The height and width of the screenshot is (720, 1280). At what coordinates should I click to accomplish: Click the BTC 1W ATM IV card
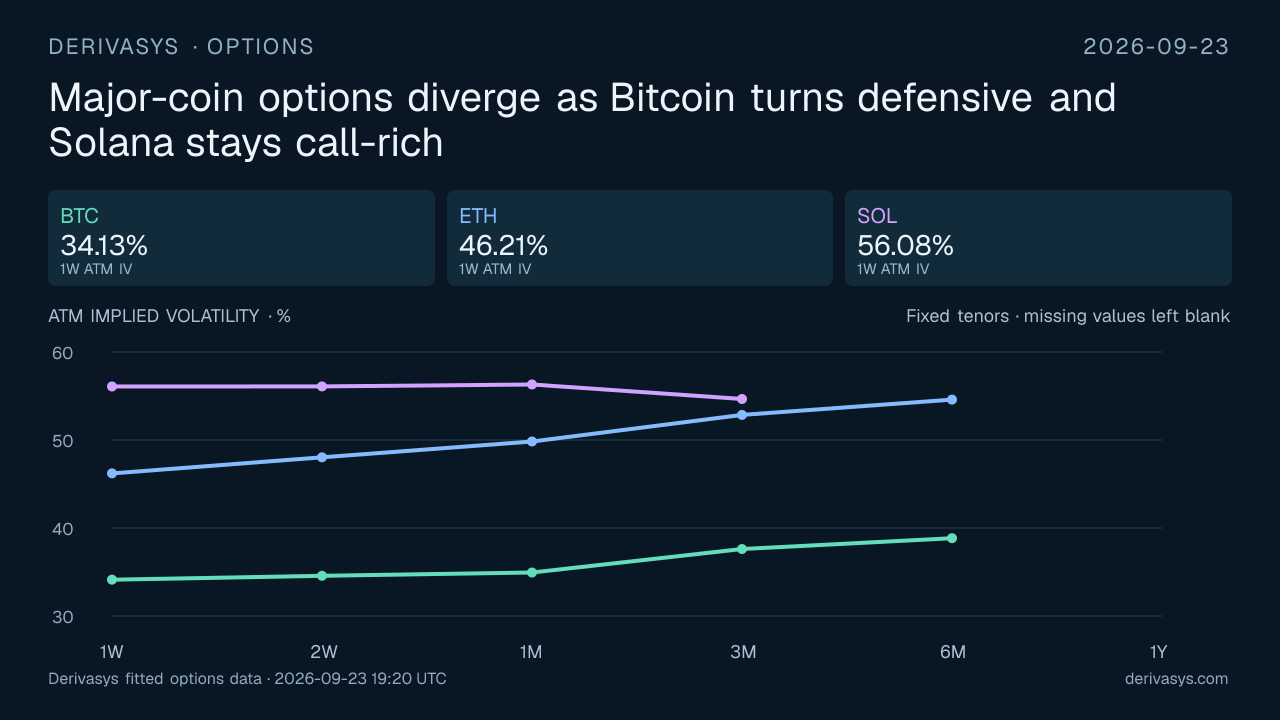click(x=241, y=238)
